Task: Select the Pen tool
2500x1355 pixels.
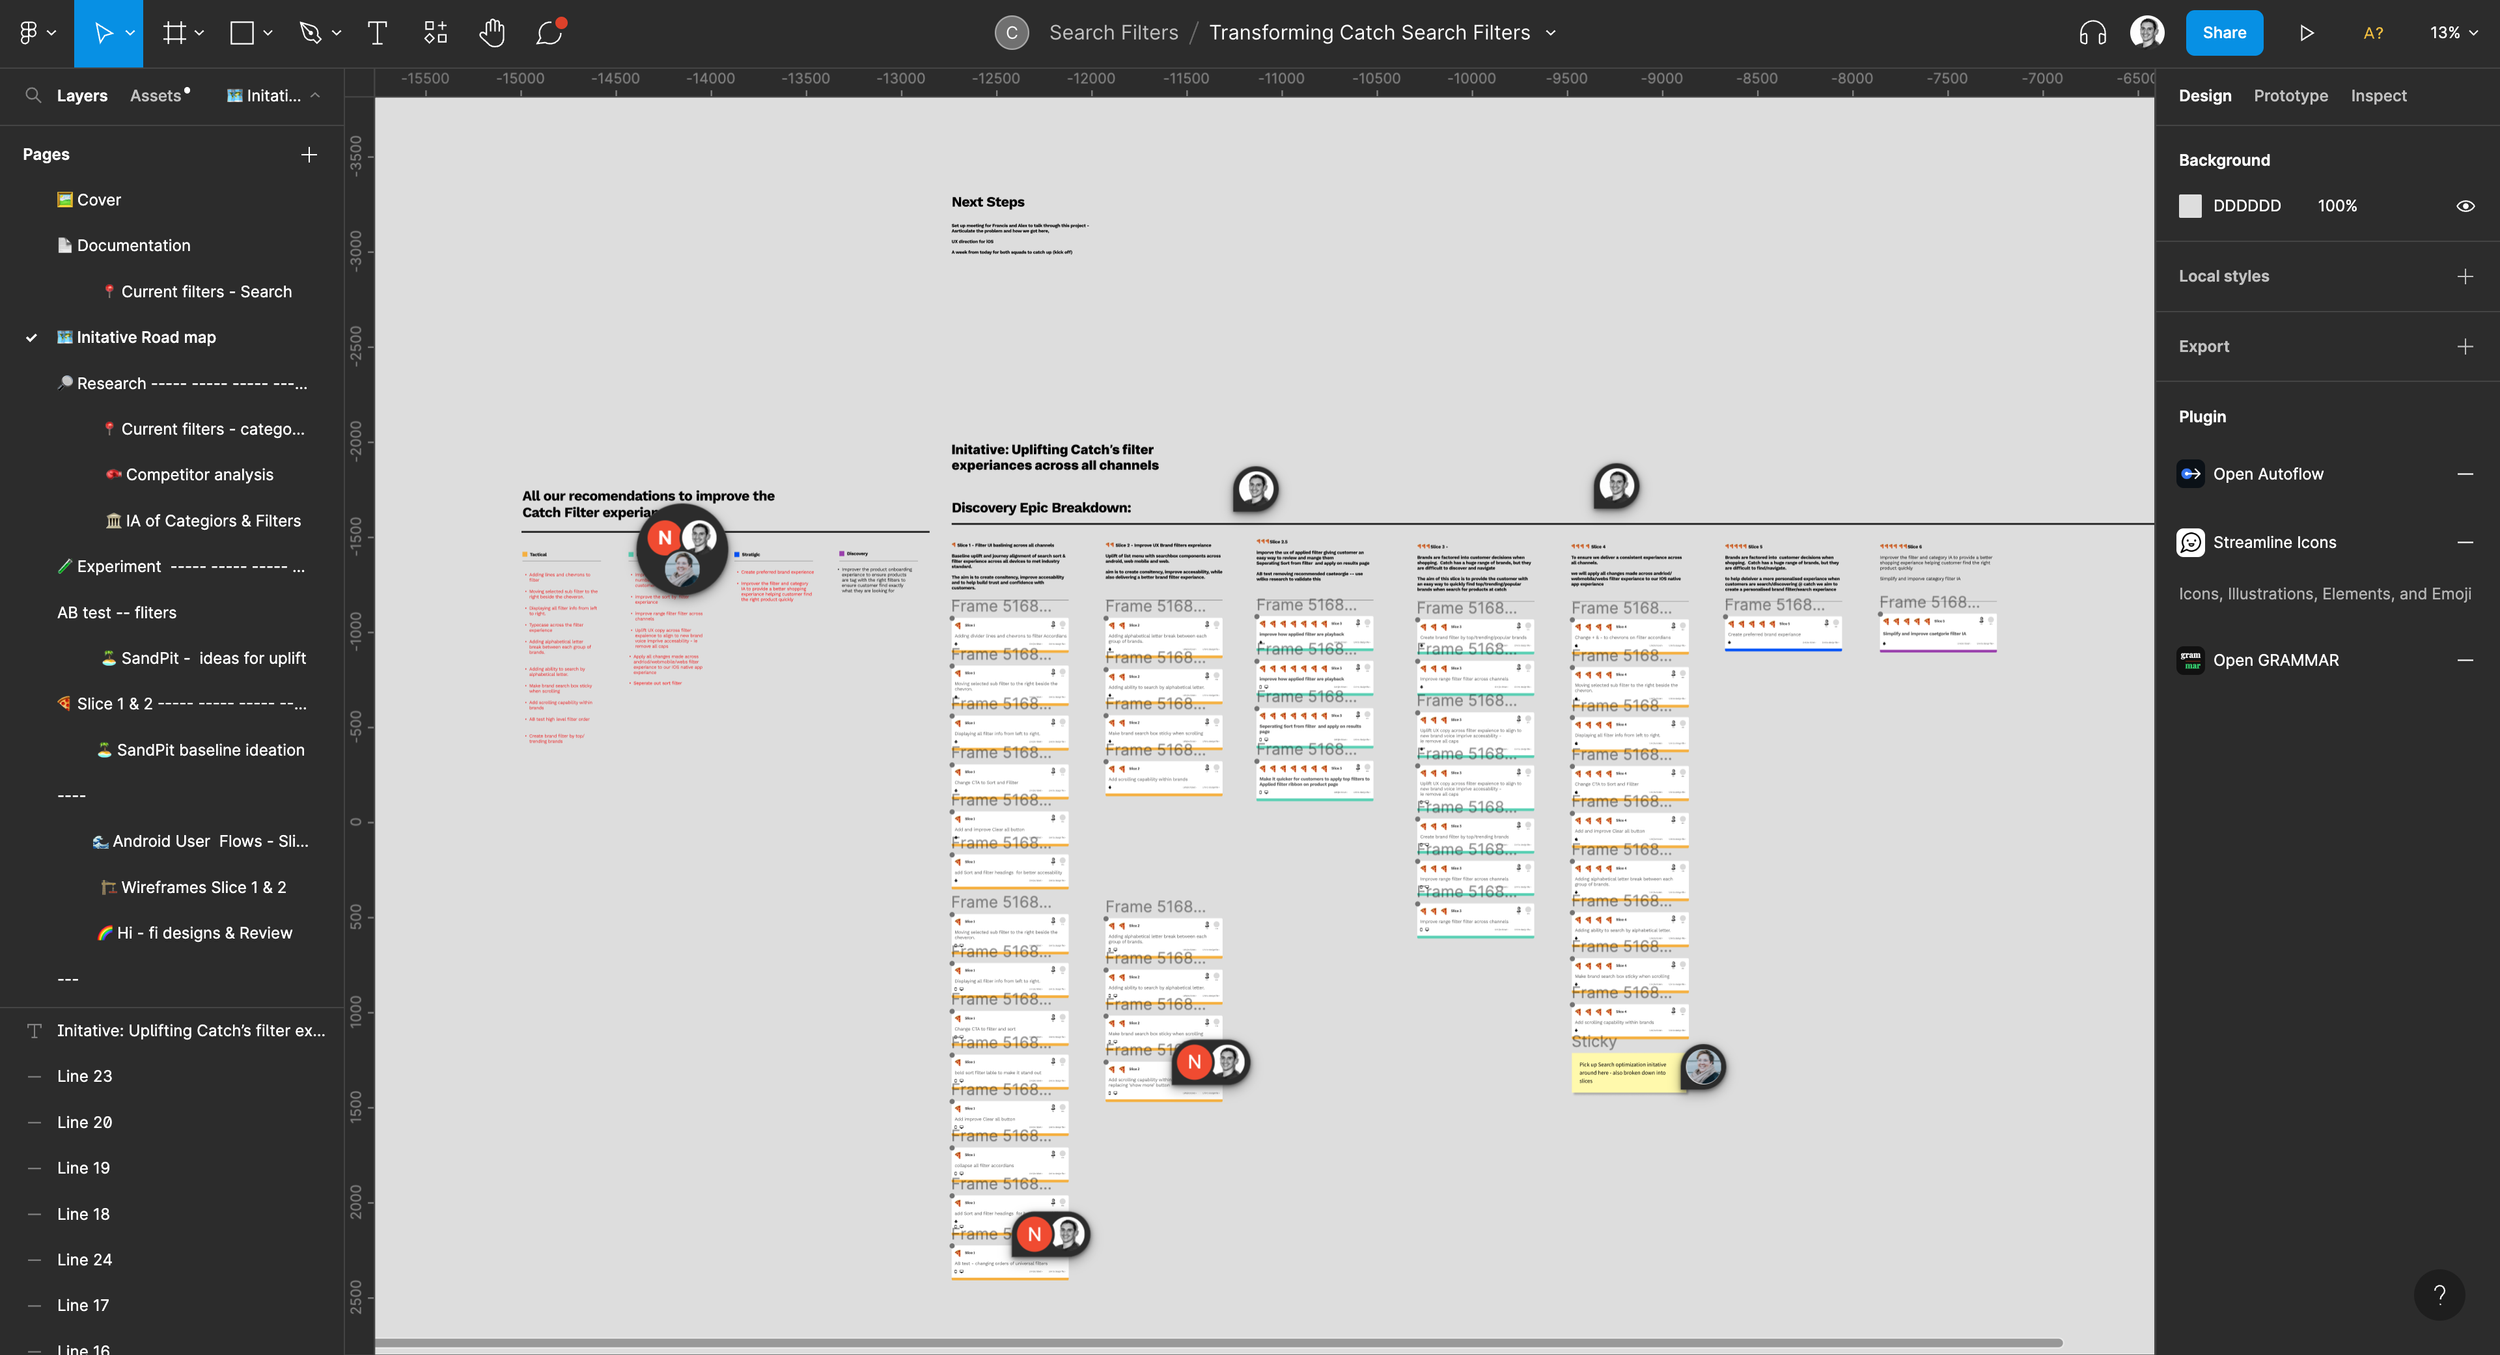Action: [x=310, y=33]
